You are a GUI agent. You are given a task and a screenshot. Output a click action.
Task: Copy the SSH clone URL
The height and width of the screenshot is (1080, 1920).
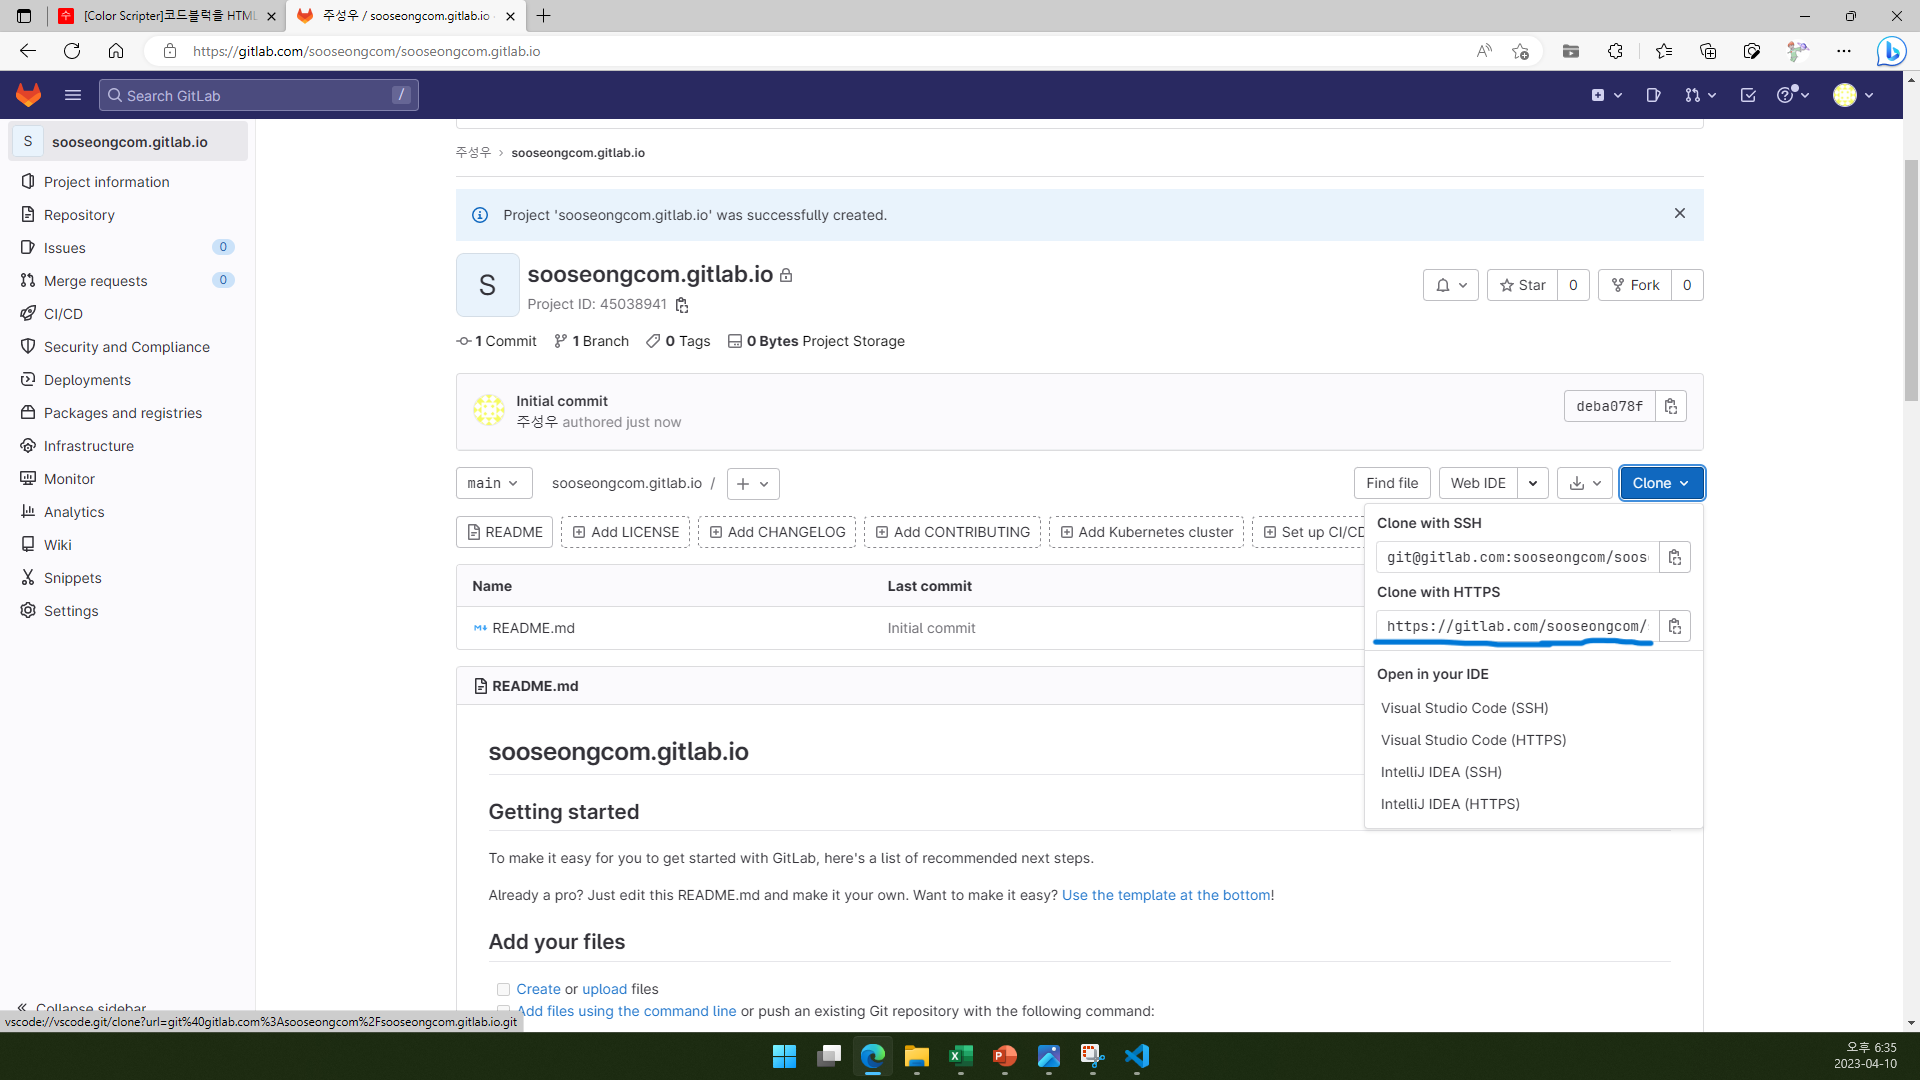(x=1675, y=557)
